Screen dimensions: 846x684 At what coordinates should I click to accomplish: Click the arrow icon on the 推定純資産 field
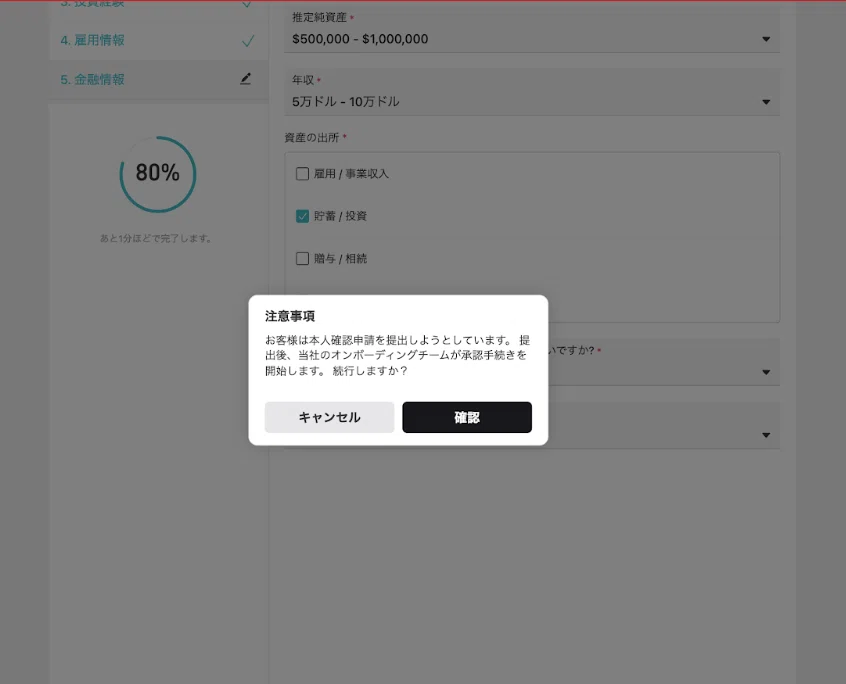coord(766,39)
